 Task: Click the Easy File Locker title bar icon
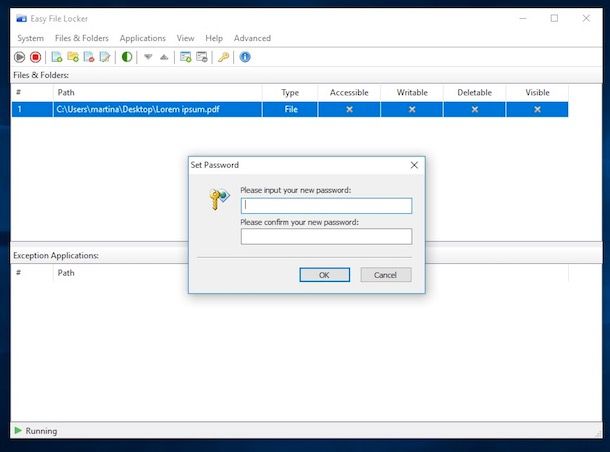21,19
